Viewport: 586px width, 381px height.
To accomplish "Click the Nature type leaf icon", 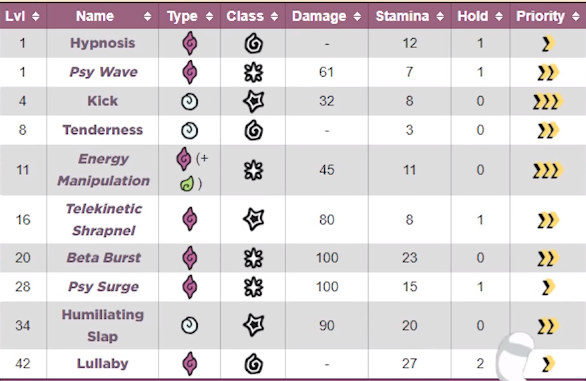I will 186,184.
